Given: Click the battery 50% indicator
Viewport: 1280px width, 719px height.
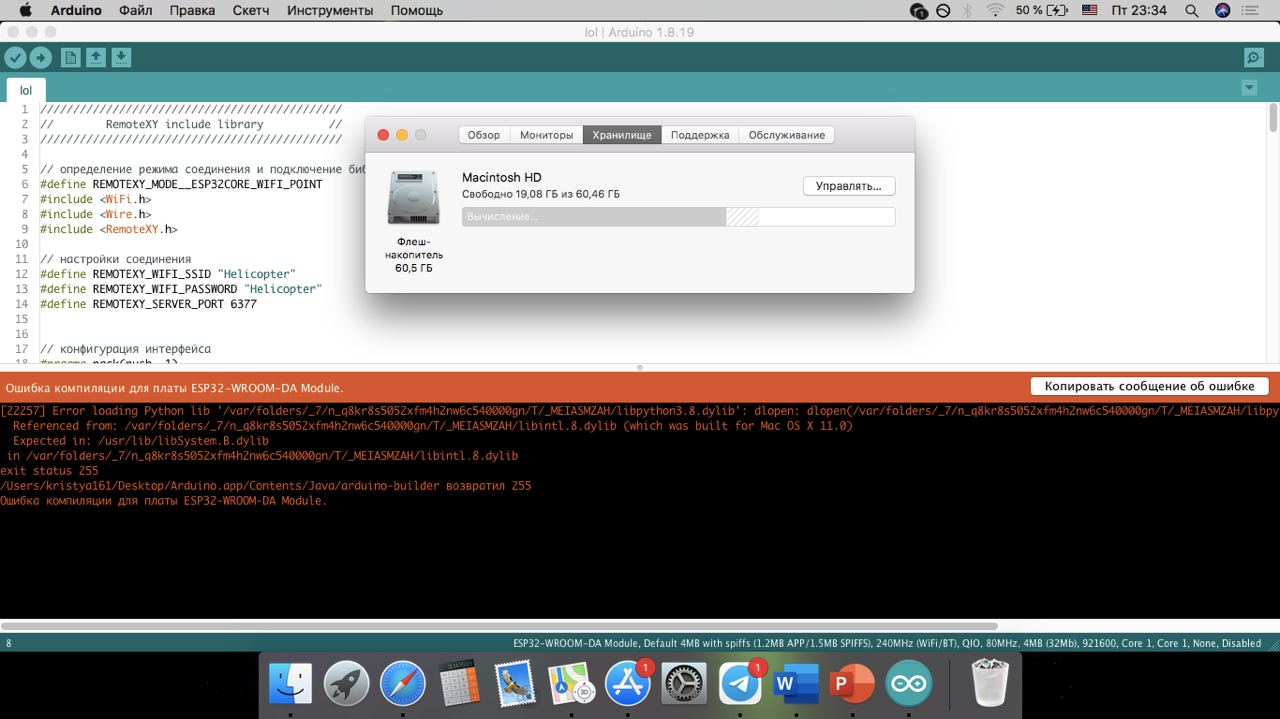Looking at the screenshot, I should tap(1042, 10).
